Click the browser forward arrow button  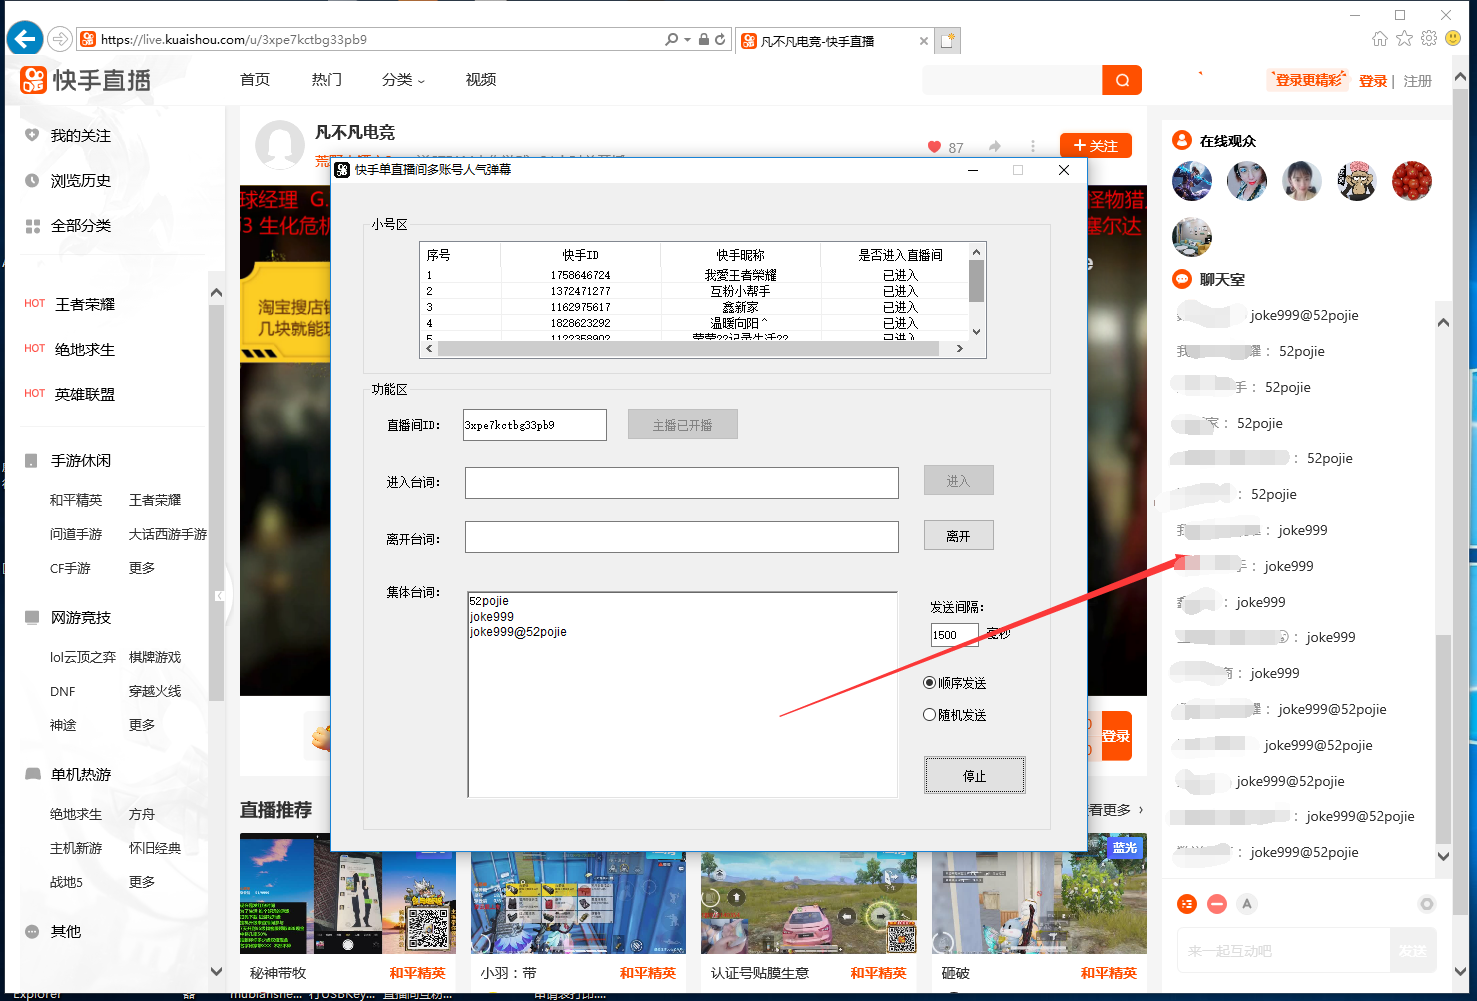[x=60, y=39]
